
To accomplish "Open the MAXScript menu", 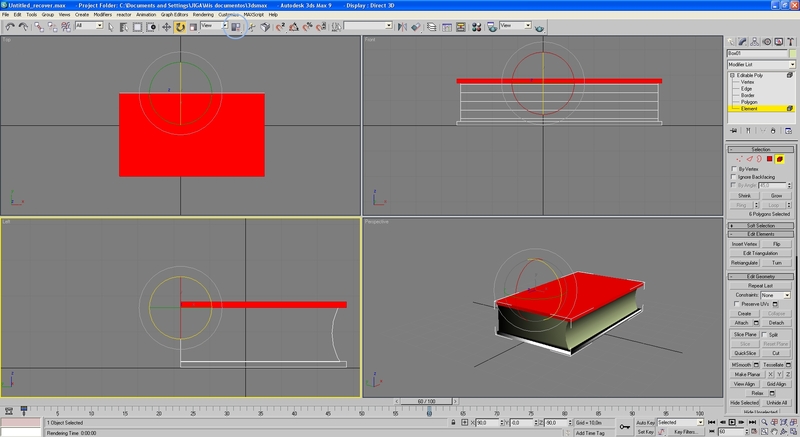I will coord(254,15).
